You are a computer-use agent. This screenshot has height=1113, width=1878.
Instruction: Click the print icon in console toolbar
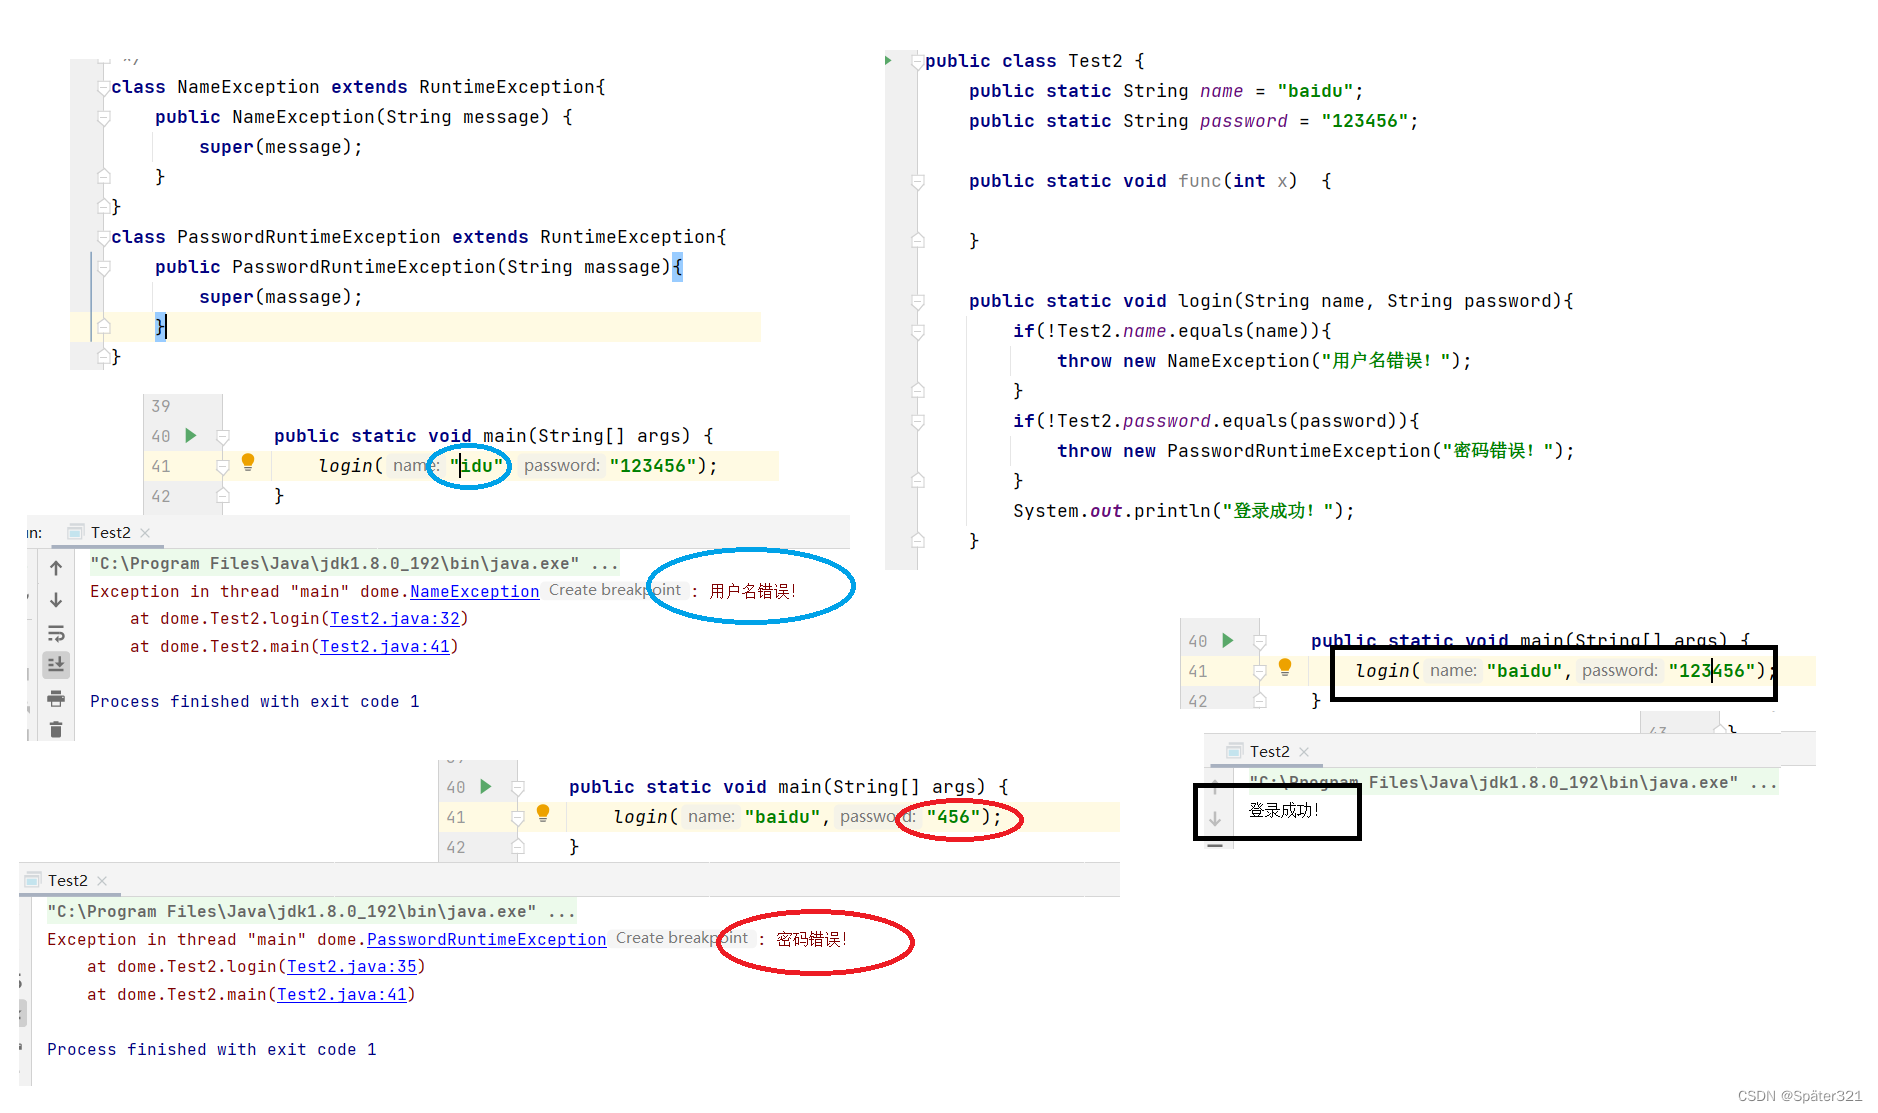[56, 698]
